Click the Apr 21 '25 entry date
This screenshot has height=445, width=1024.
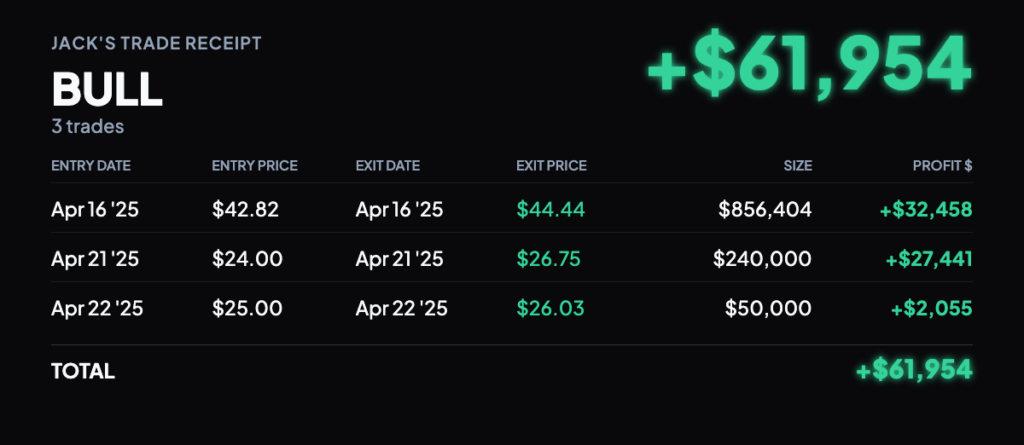[95, 259]
